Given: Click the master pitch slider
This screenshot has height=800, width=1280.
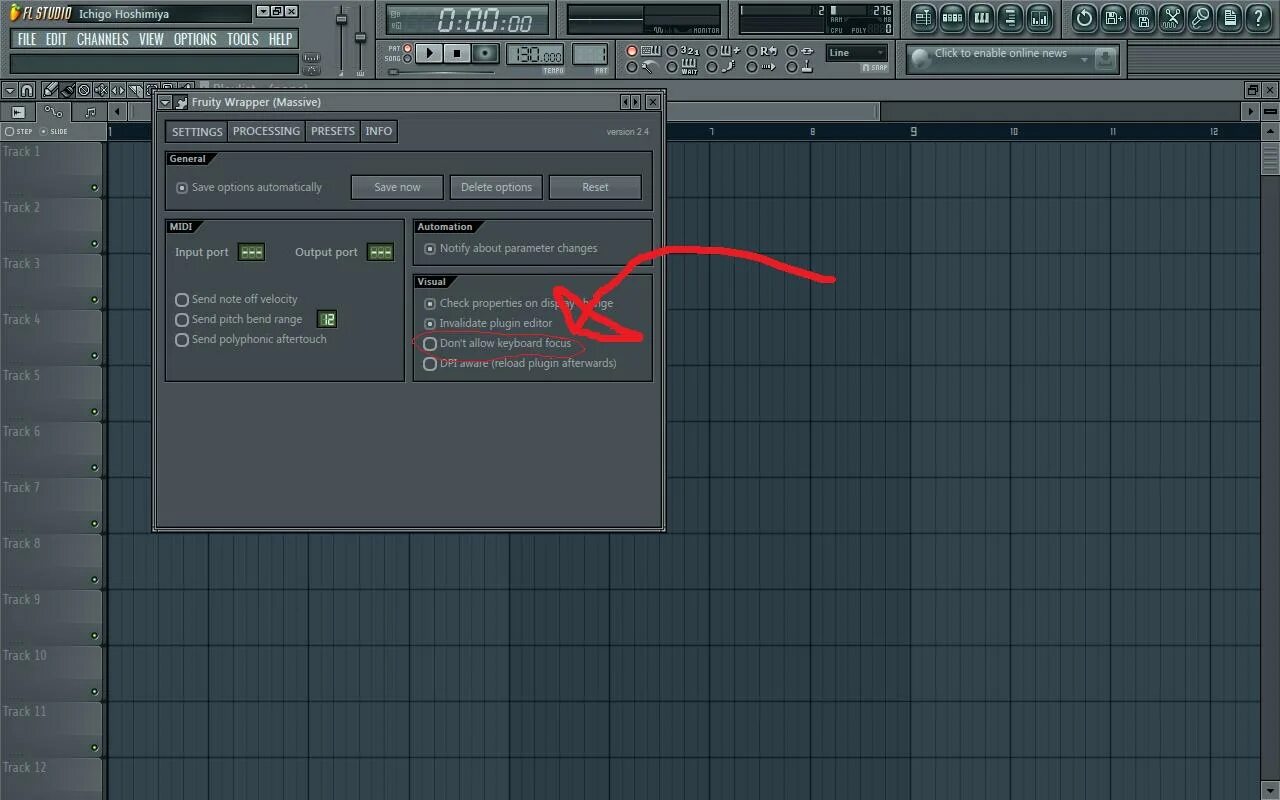Looking at the screenshot, I should 361,38.
